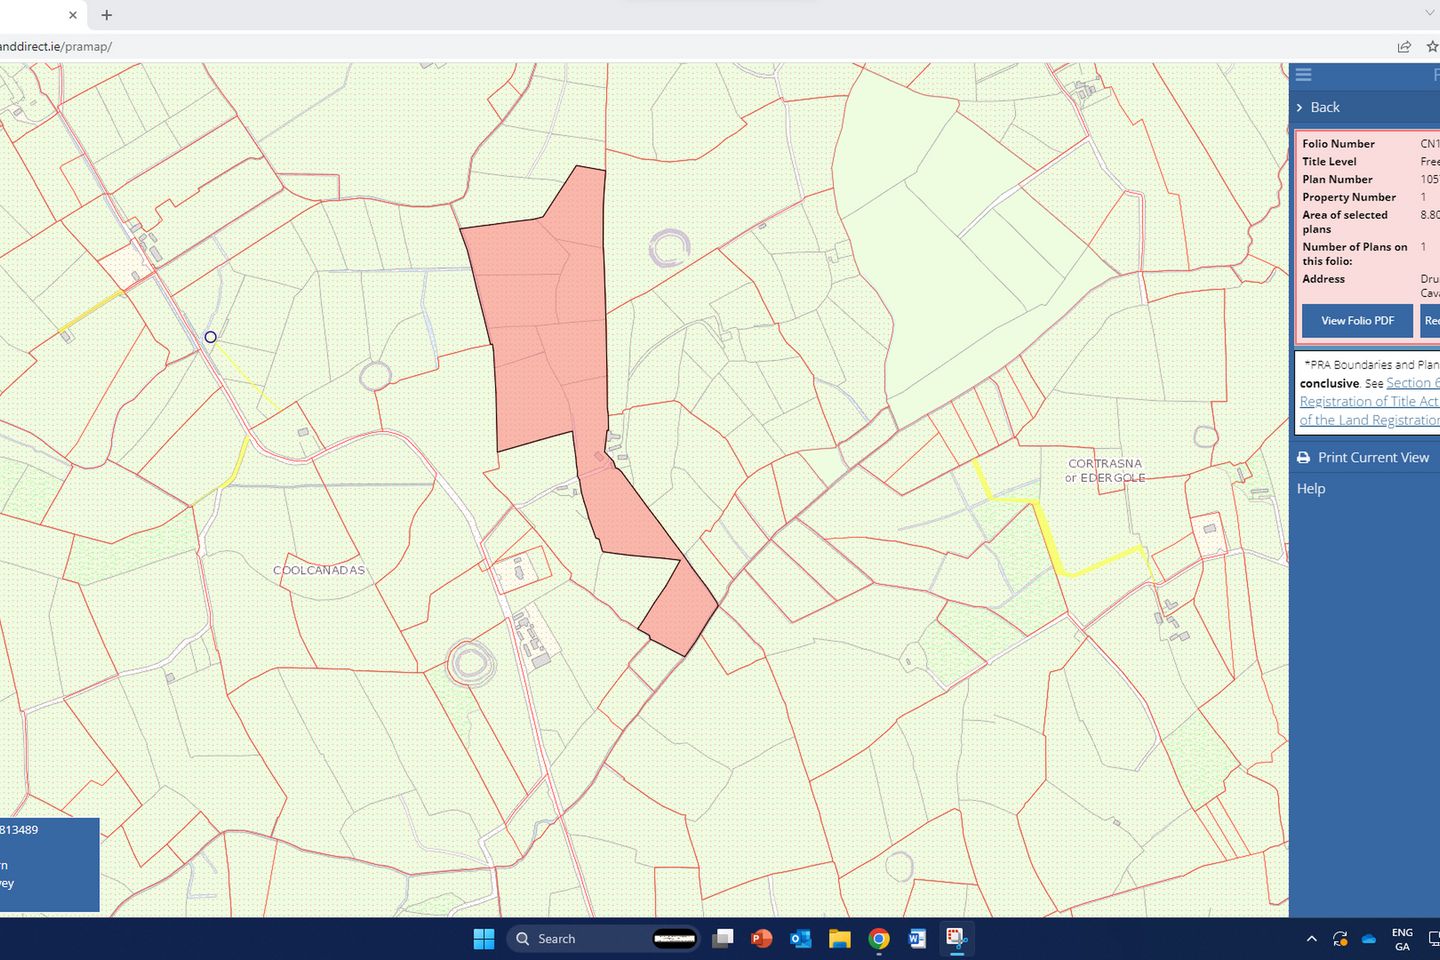Viewport: 1440px width, 960px height.
Task: Collapse the folio panel with the Back chevron
Action: point(1300,107)
